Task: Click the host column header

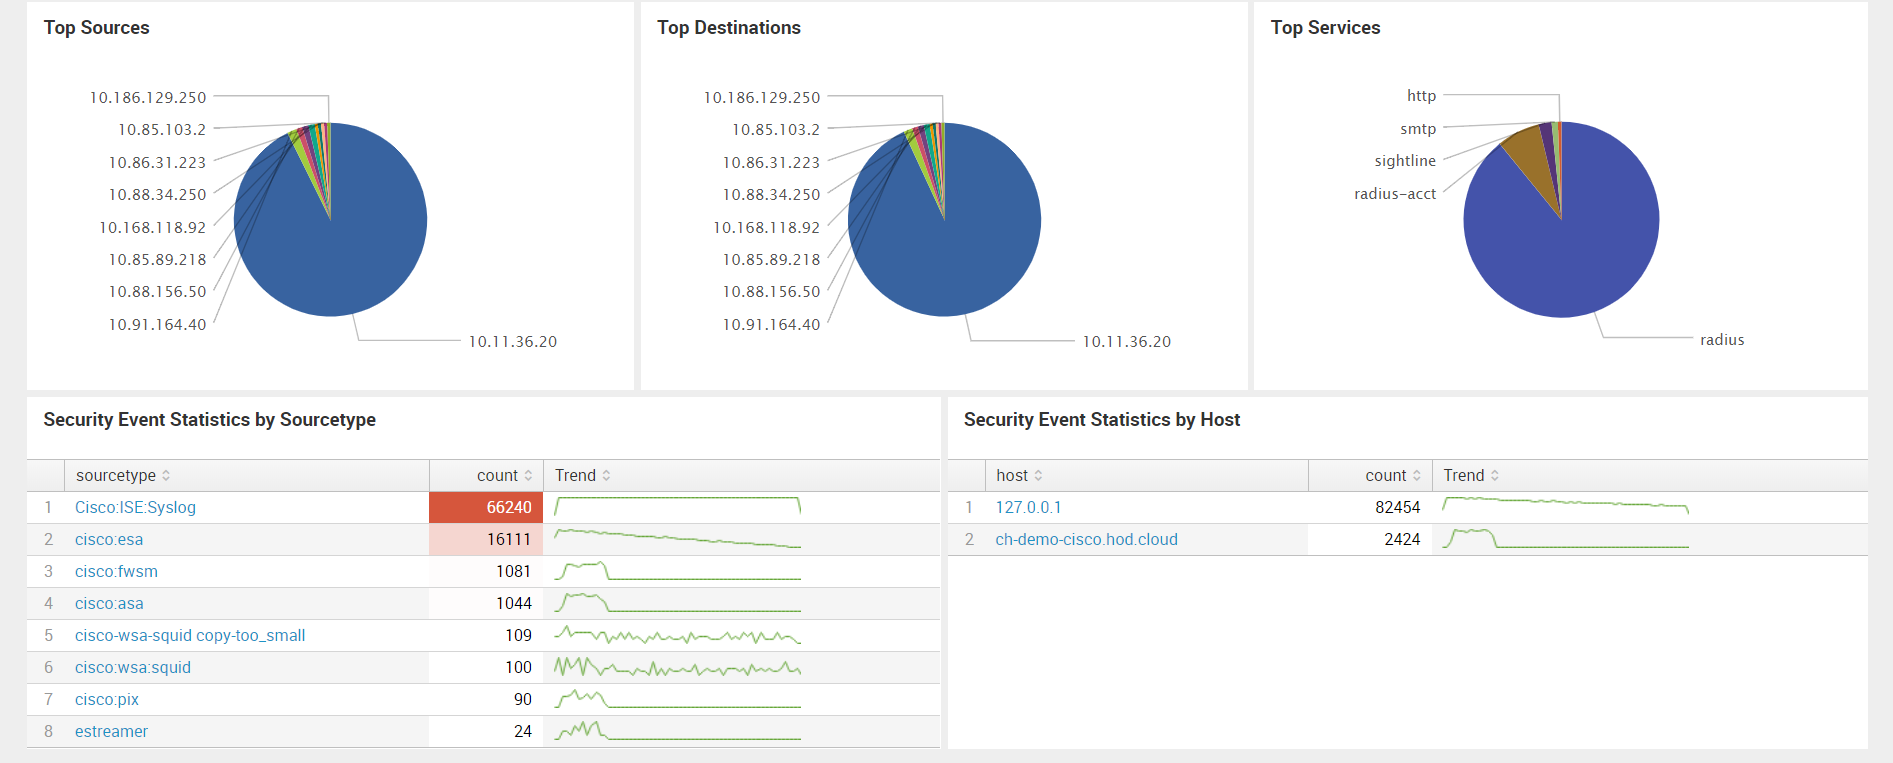Action: [1147, 476]
